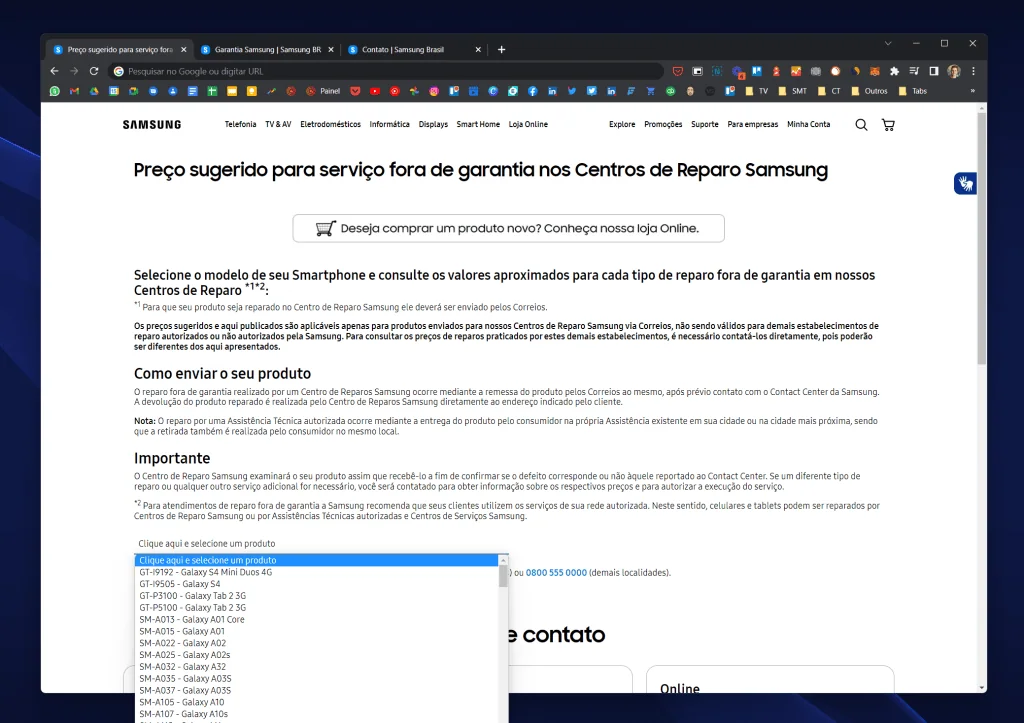Open the YouTube bookmark icon
The image size is (1024, 723).
pyautogui.click(x=374, y=90)
